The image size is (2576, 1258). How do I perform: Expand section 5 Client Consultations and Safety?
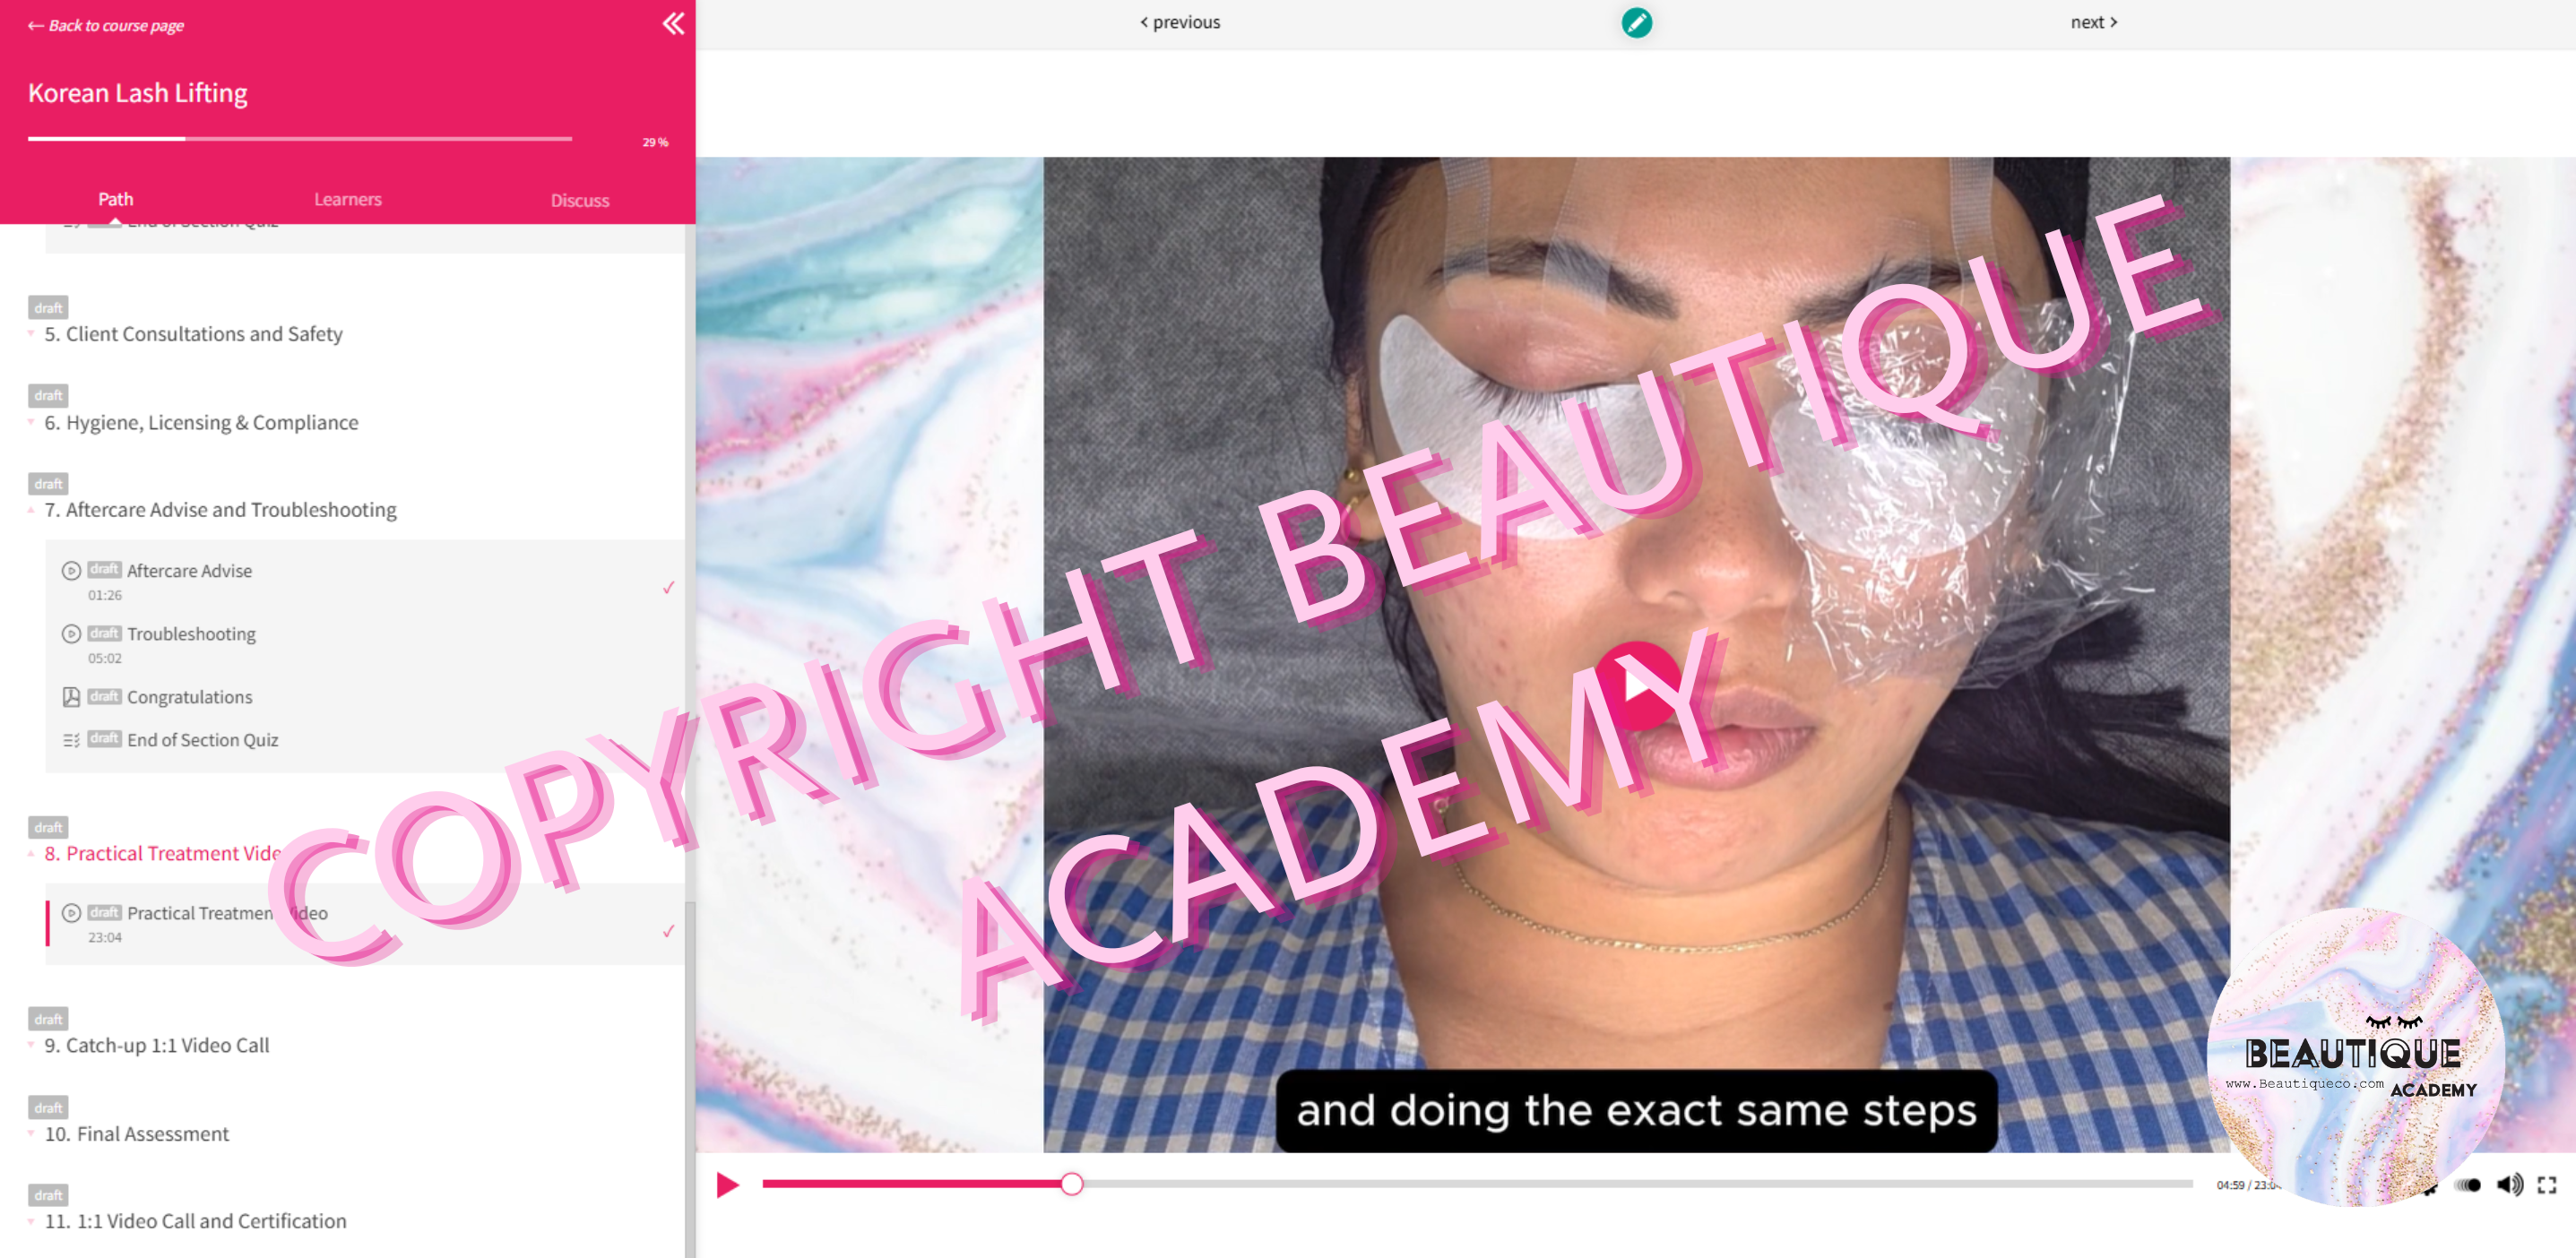tap(193, 334)
